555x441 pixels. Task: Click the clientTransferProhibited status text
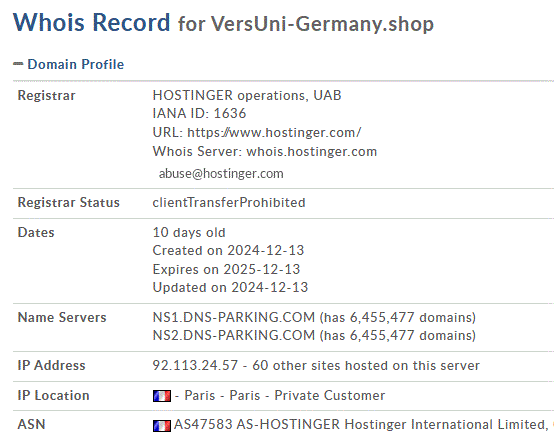pos(229,202)
